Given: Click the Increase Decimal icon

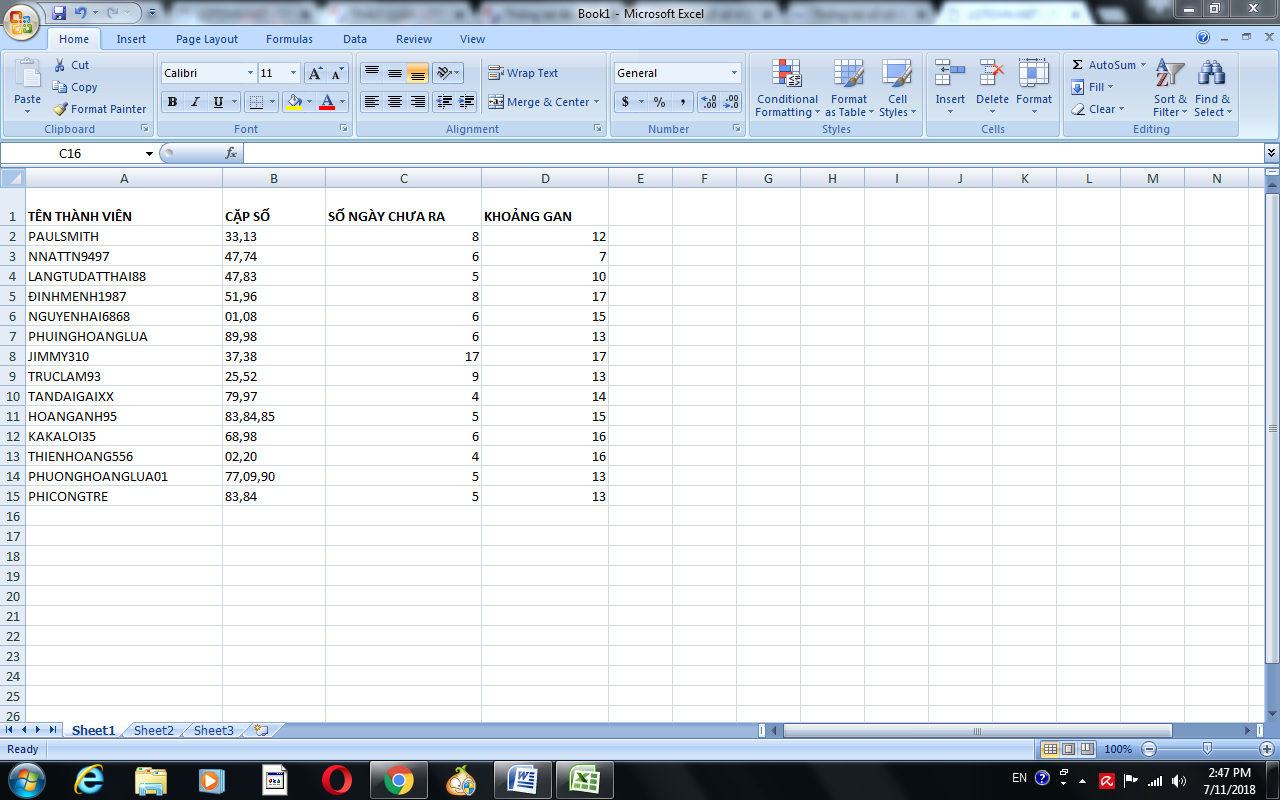Looking at the screenshot, I should pyautogui.click(x=709, y=102).
